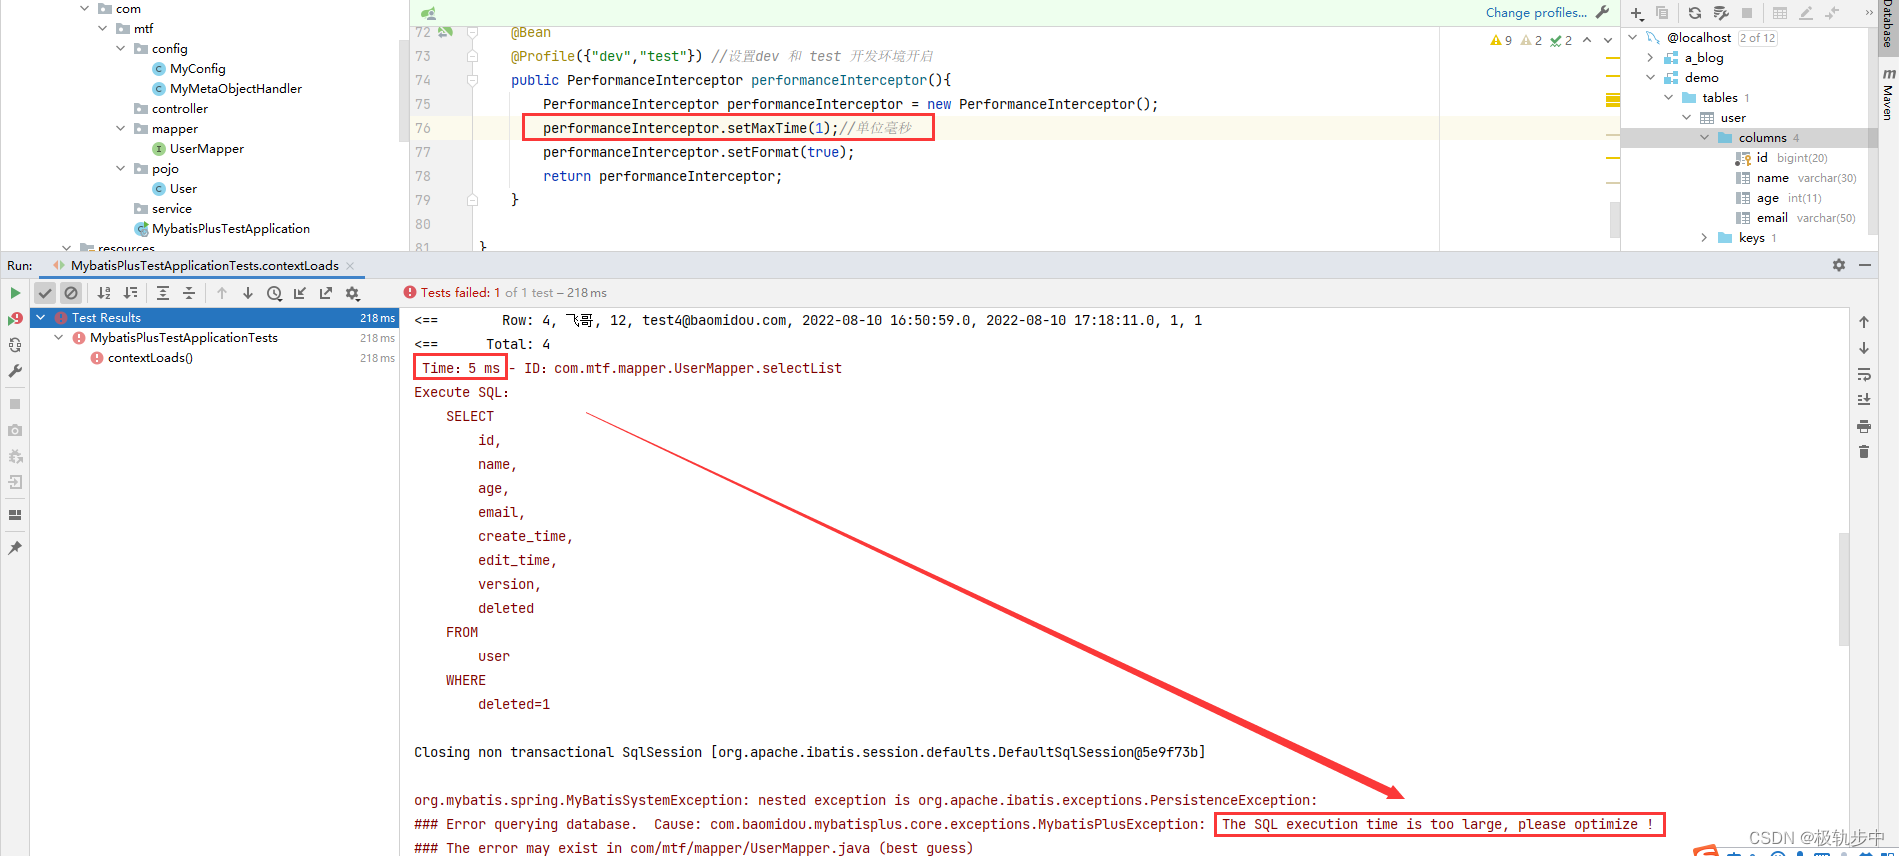
Task: Open wrench settings in Run sidebar
Action: click(x=15, y=371)
